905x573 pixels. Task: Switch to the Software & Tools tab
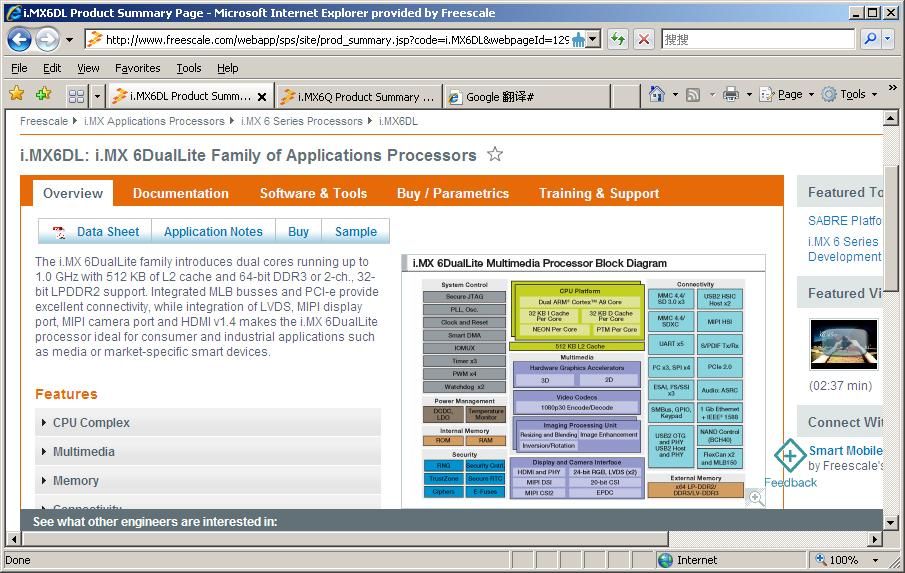[313, 193]
